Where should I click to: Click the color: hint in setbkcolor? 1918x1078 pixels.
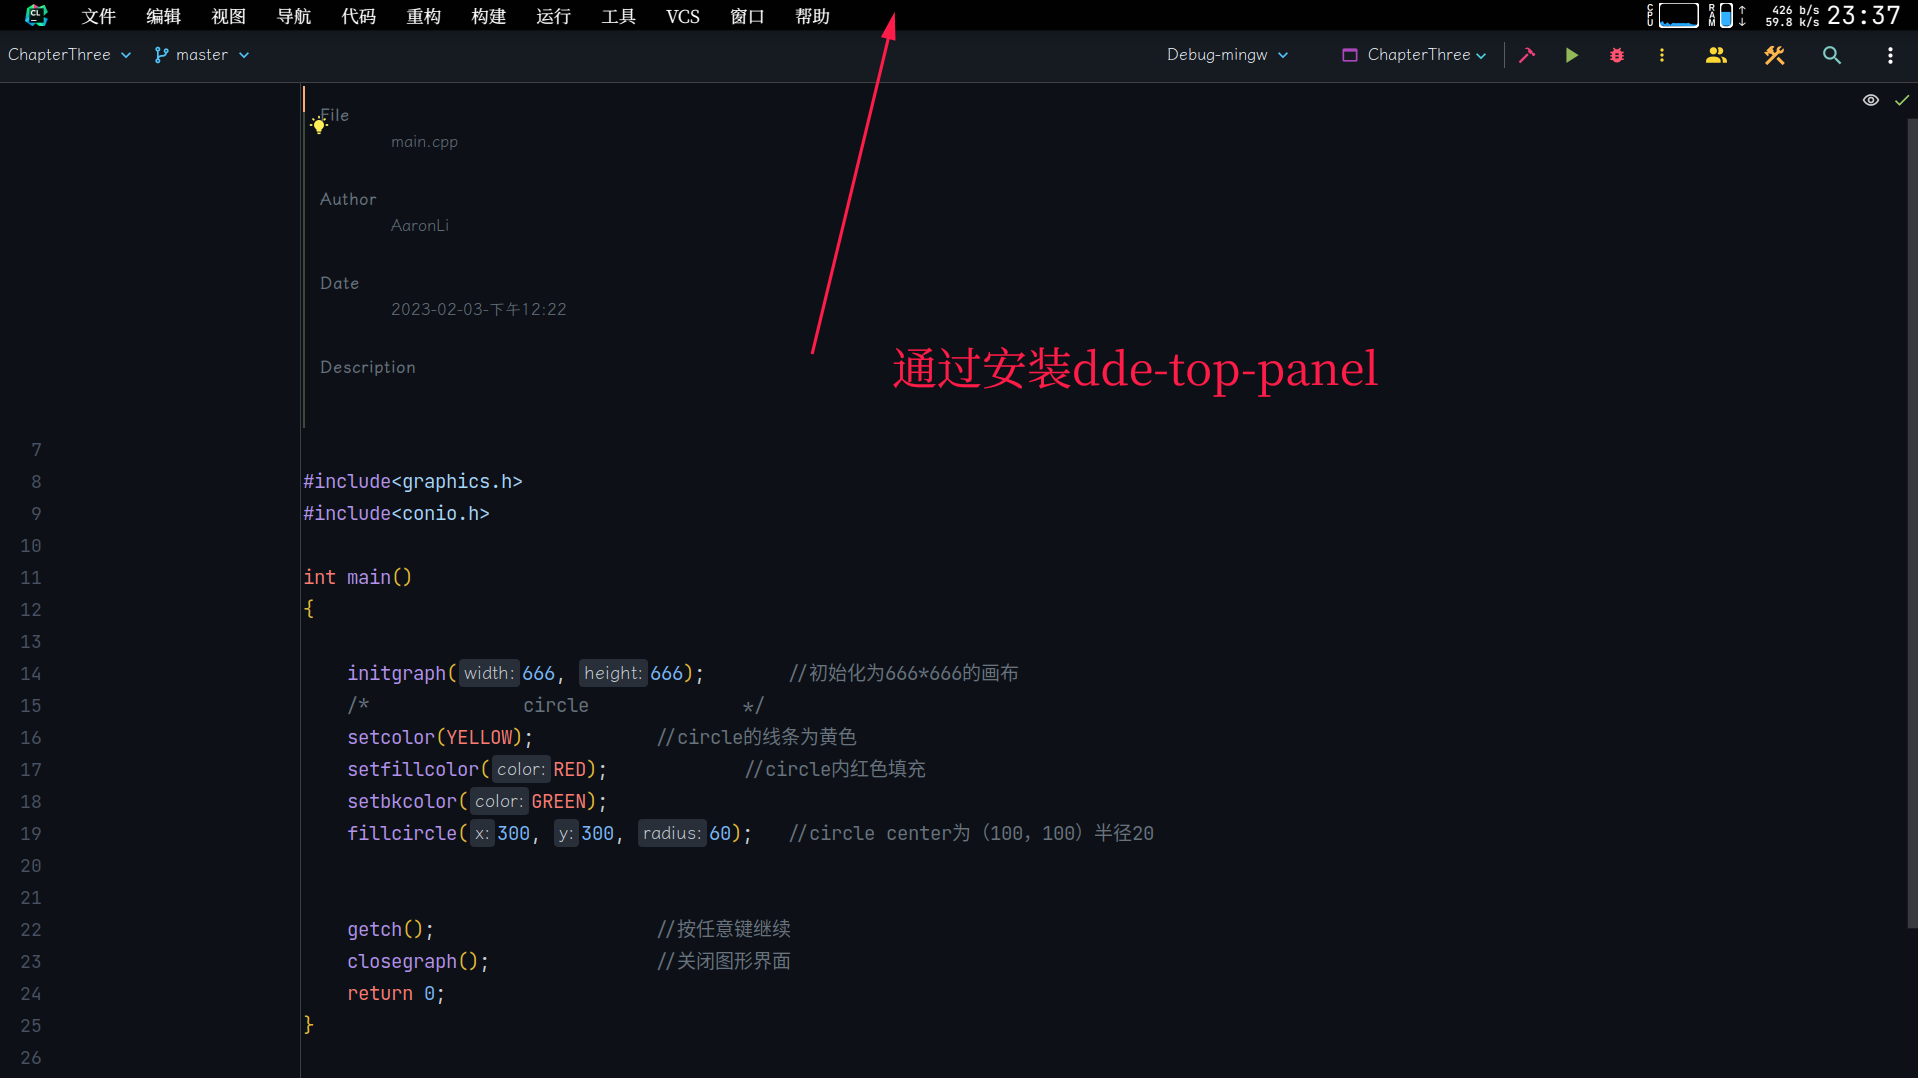(x=498, y=801)
